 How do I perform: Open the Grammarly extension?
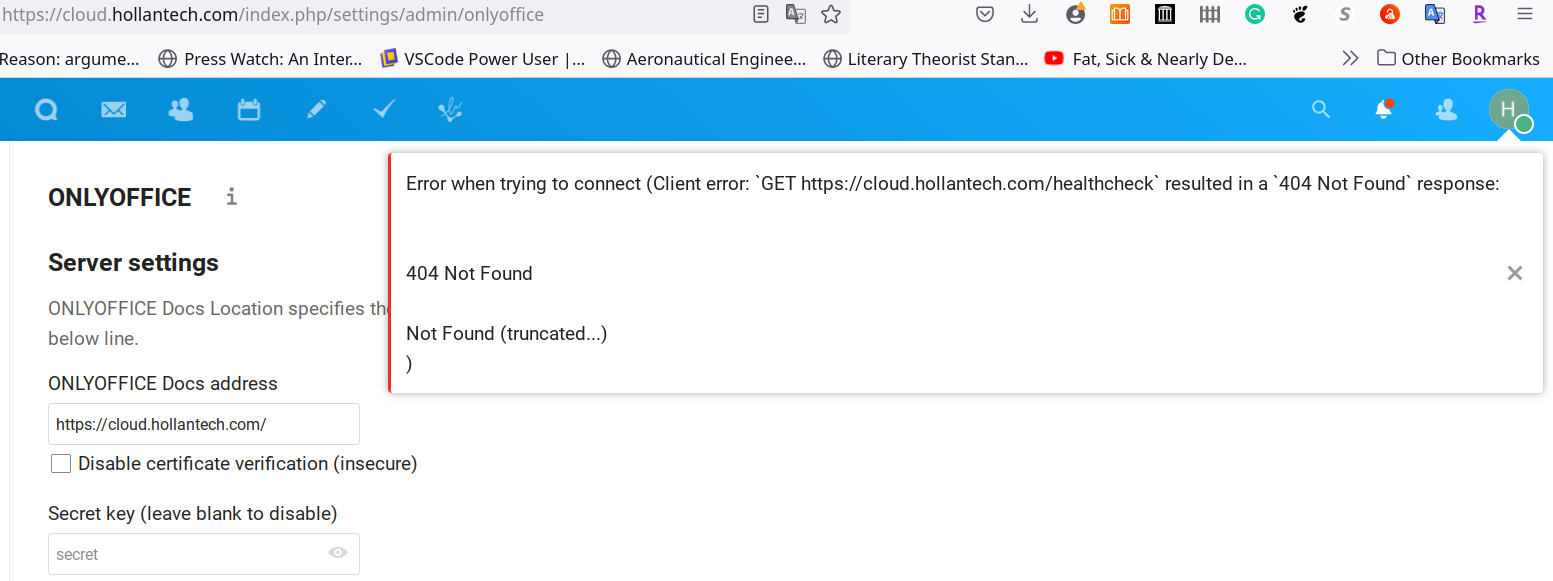1255,14
